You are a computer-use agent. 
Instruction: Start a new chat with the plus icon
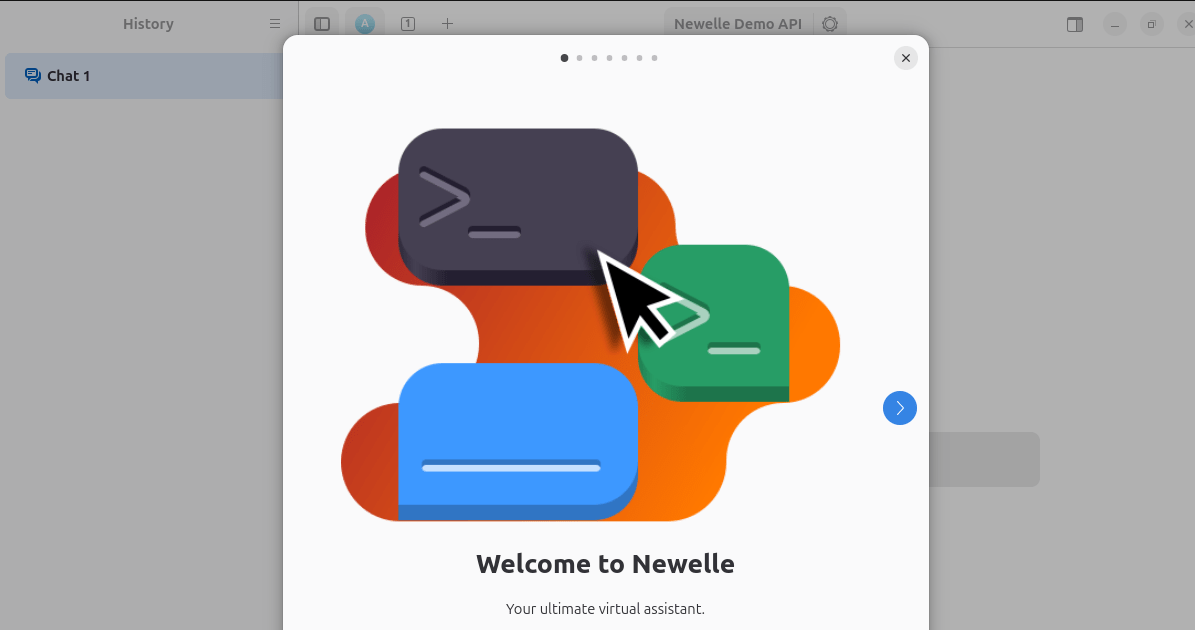click(x=447, y=22)
